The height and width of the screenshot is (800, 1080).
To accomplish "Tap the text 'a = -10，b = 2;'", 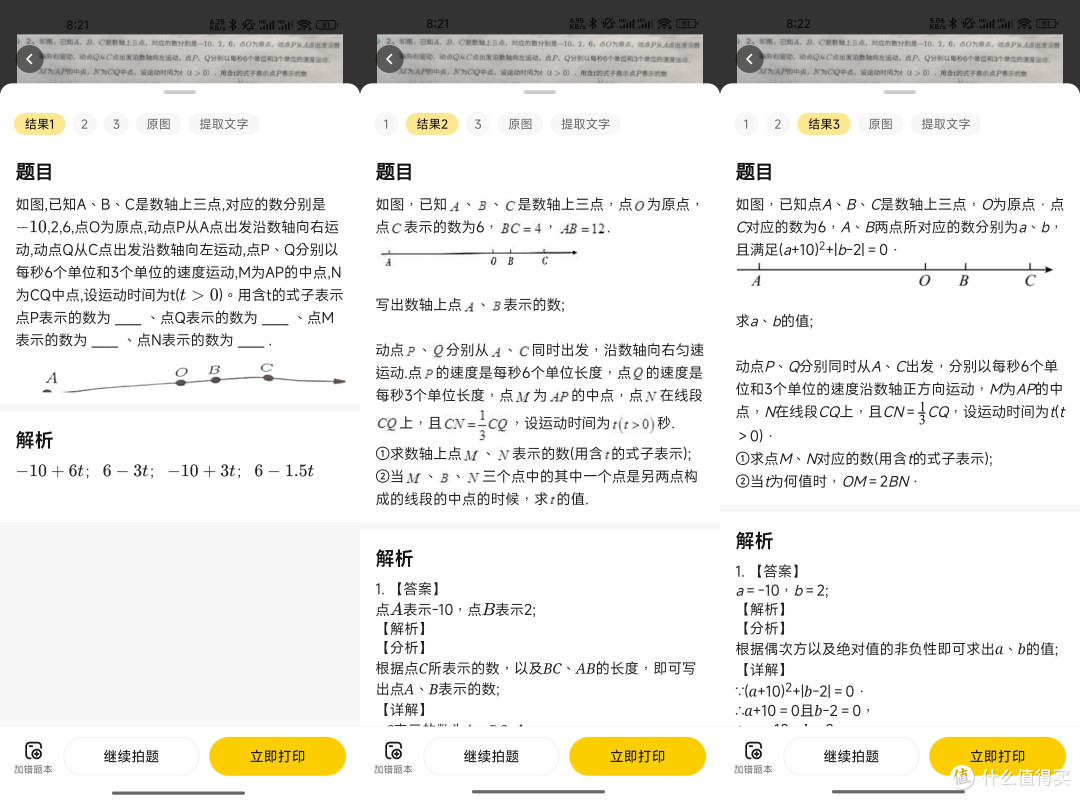I will coord(782,591).
